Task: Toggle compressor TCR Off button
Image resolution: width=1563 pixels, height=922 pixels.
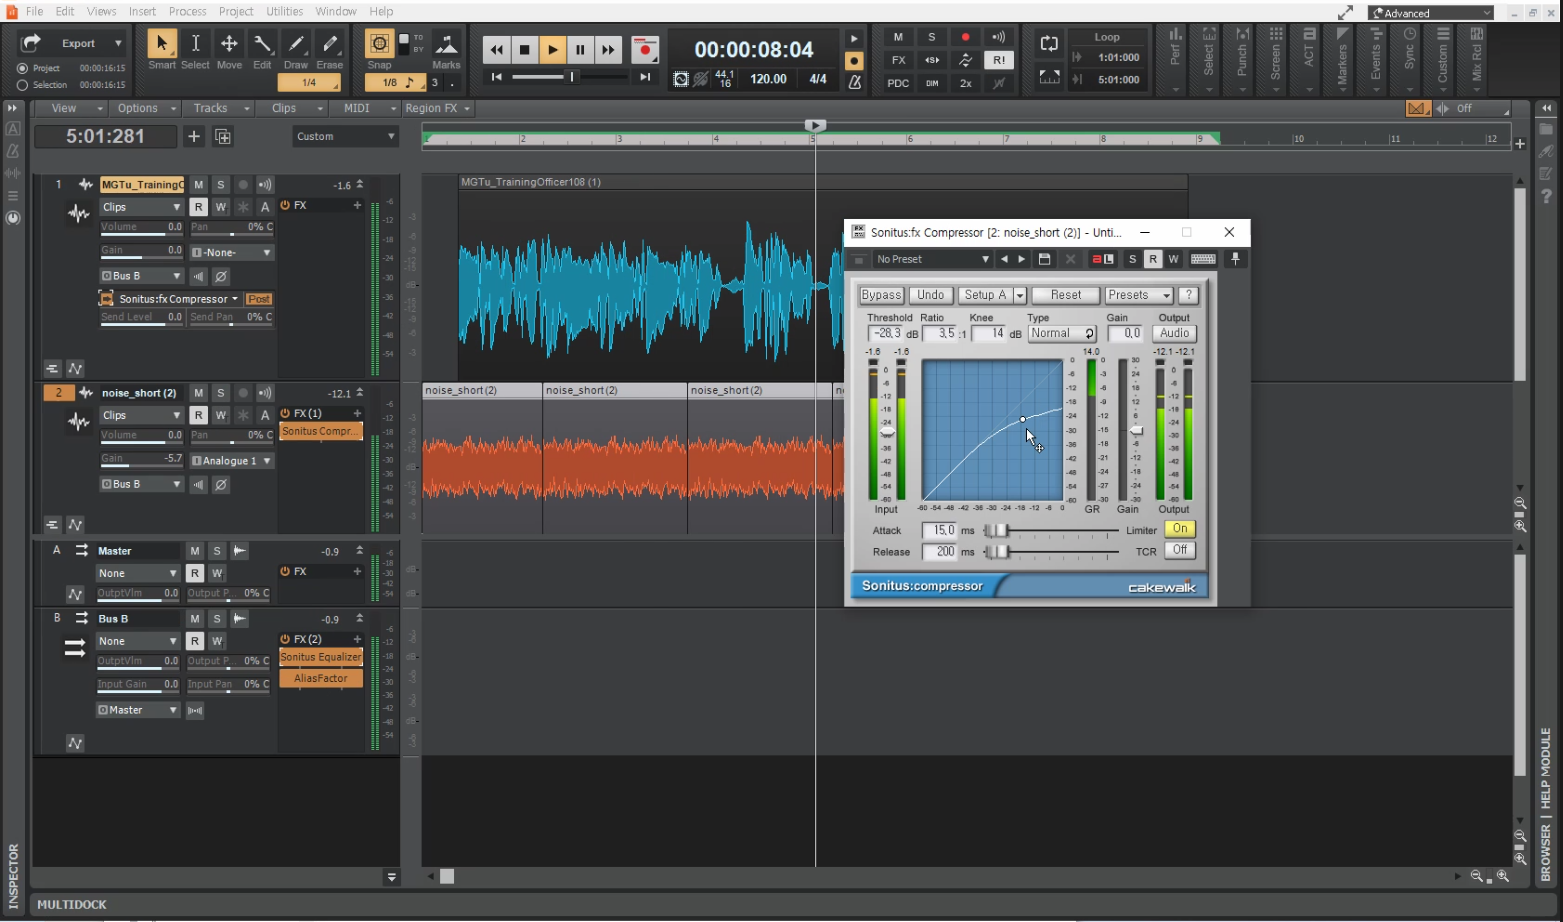Action: click(1180, 550)
